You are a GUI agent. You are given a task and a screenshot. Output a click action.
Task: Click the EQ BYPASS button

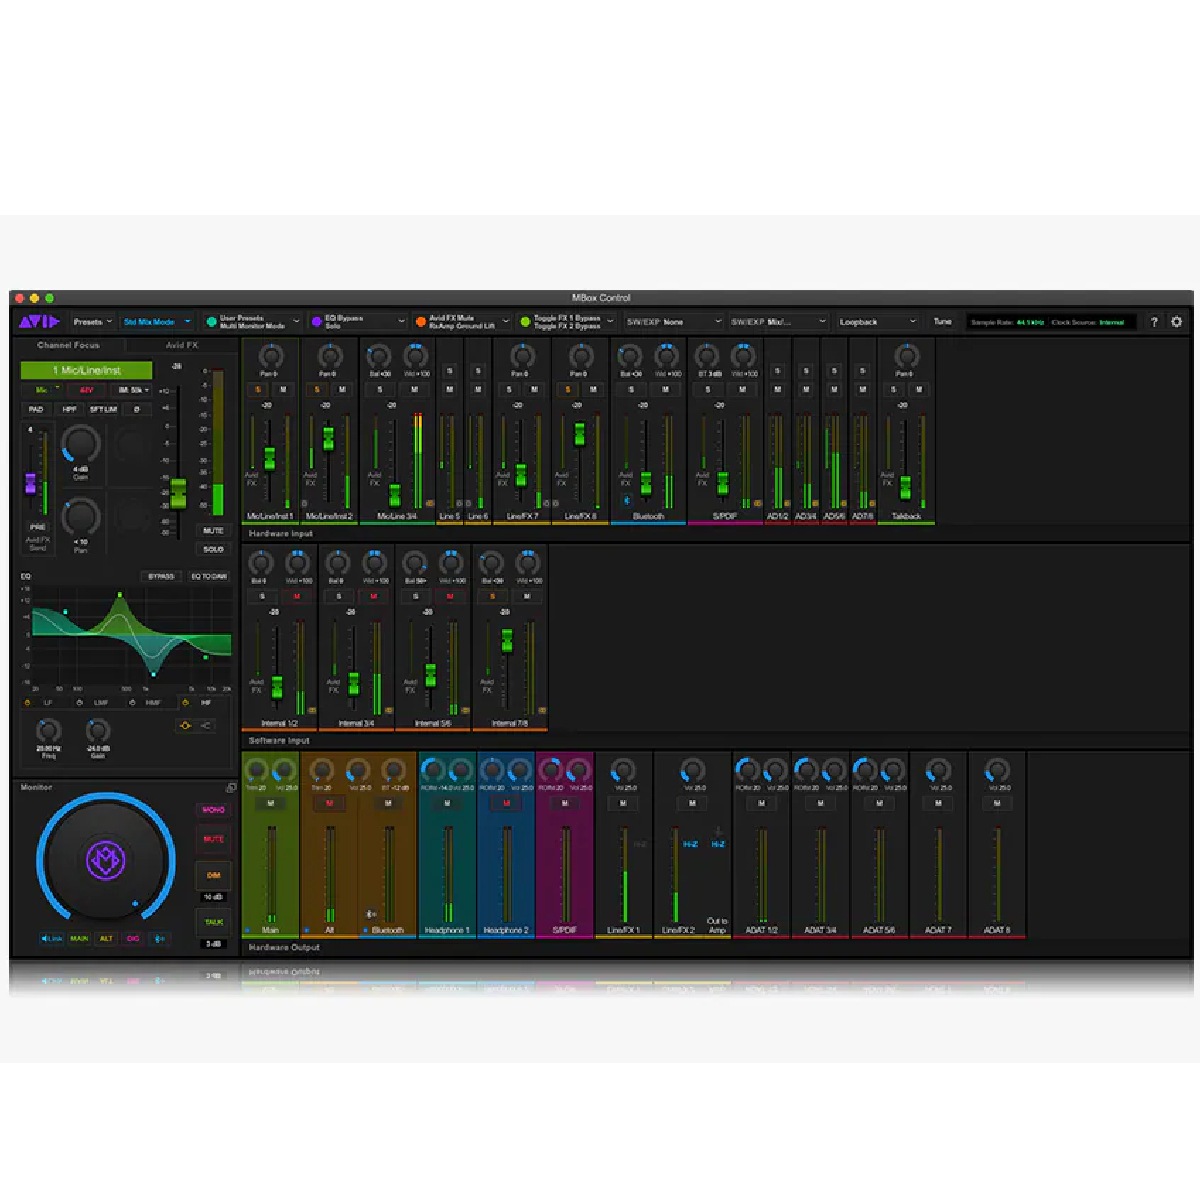point(161,577)
